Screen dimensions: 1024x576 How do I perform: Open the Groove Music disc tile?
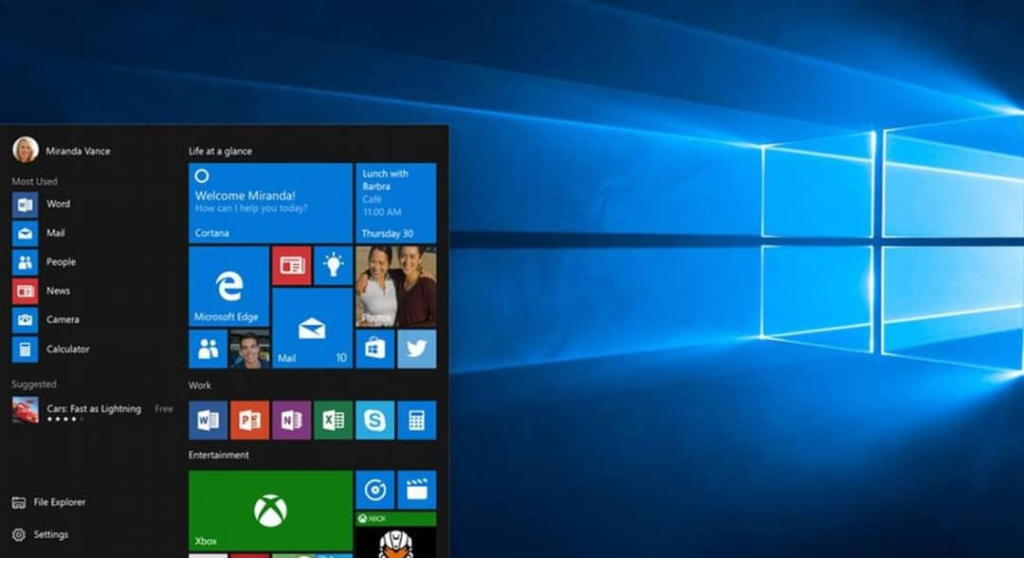tap(375, 490)
